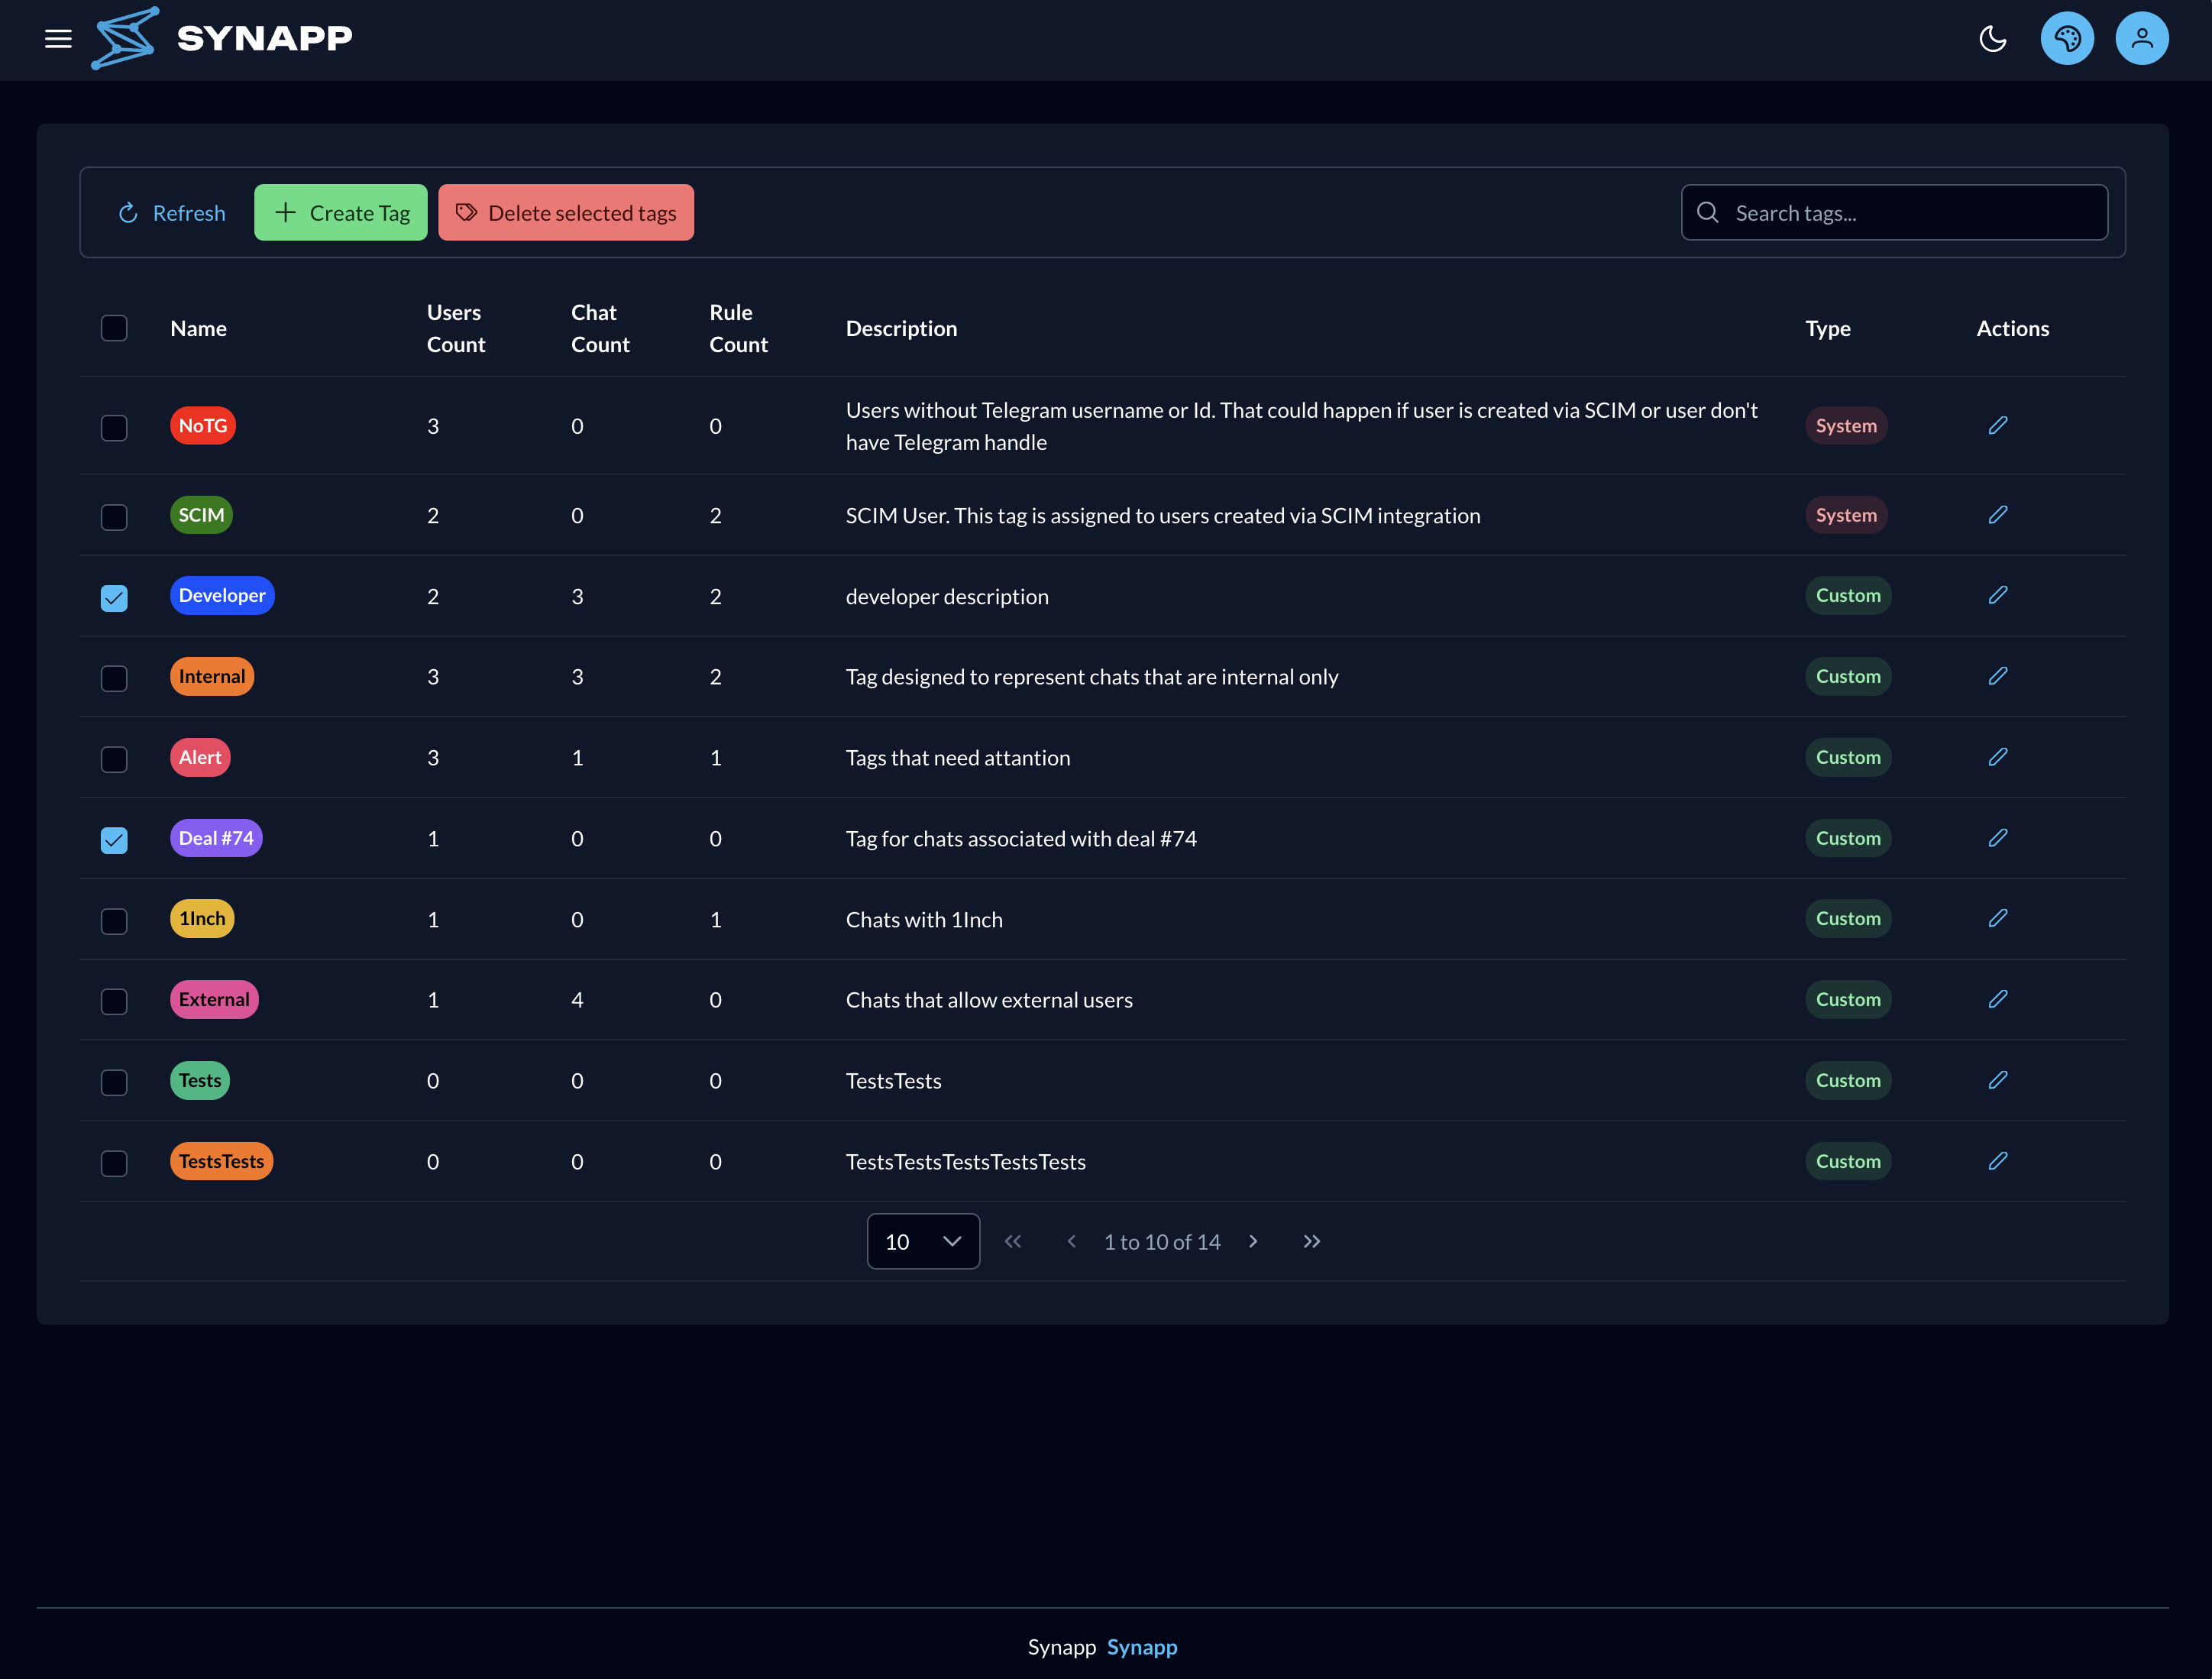The width and height of the screenshot is (2212, 1679).
Task: Go to previous page arrow
Action: click(1071, 1241)
